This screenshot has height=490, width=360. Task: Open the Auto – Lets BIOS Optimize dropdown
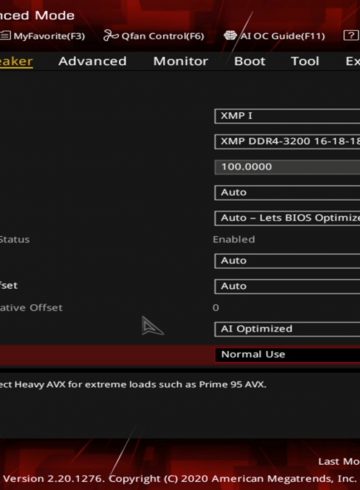click(287, 218)
